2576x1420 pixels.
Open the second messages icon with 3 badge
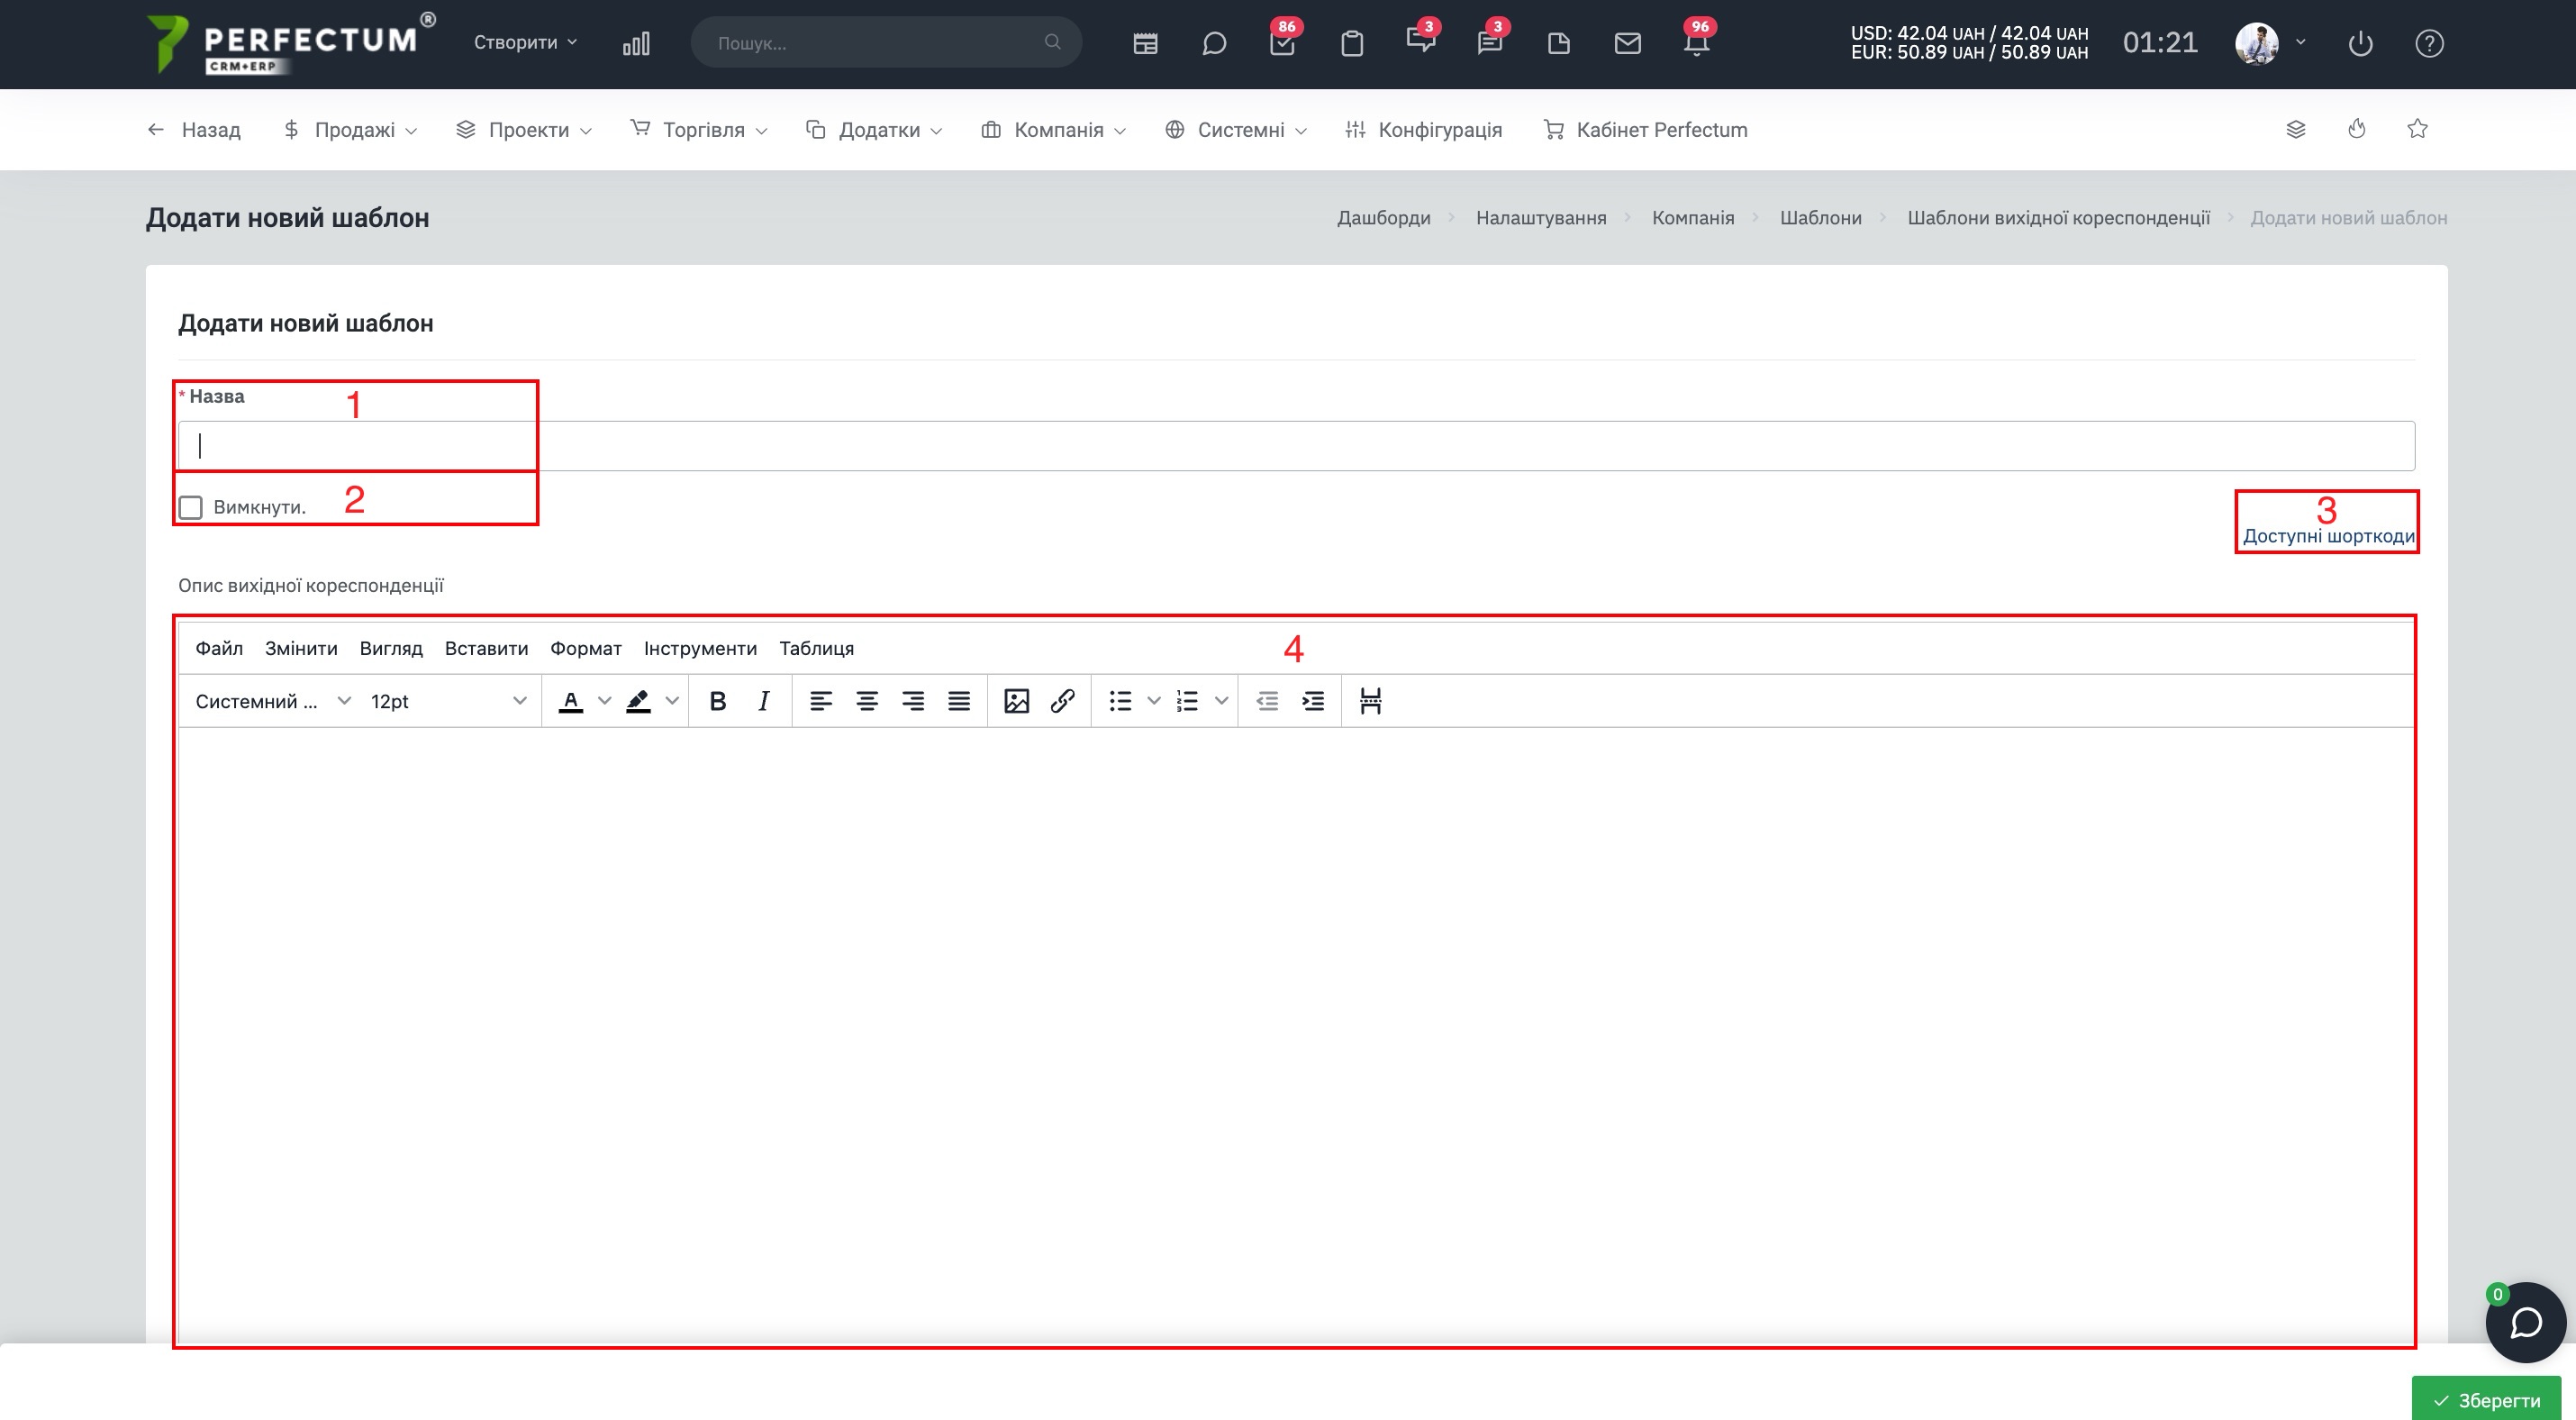click(x=1490, y=42)
